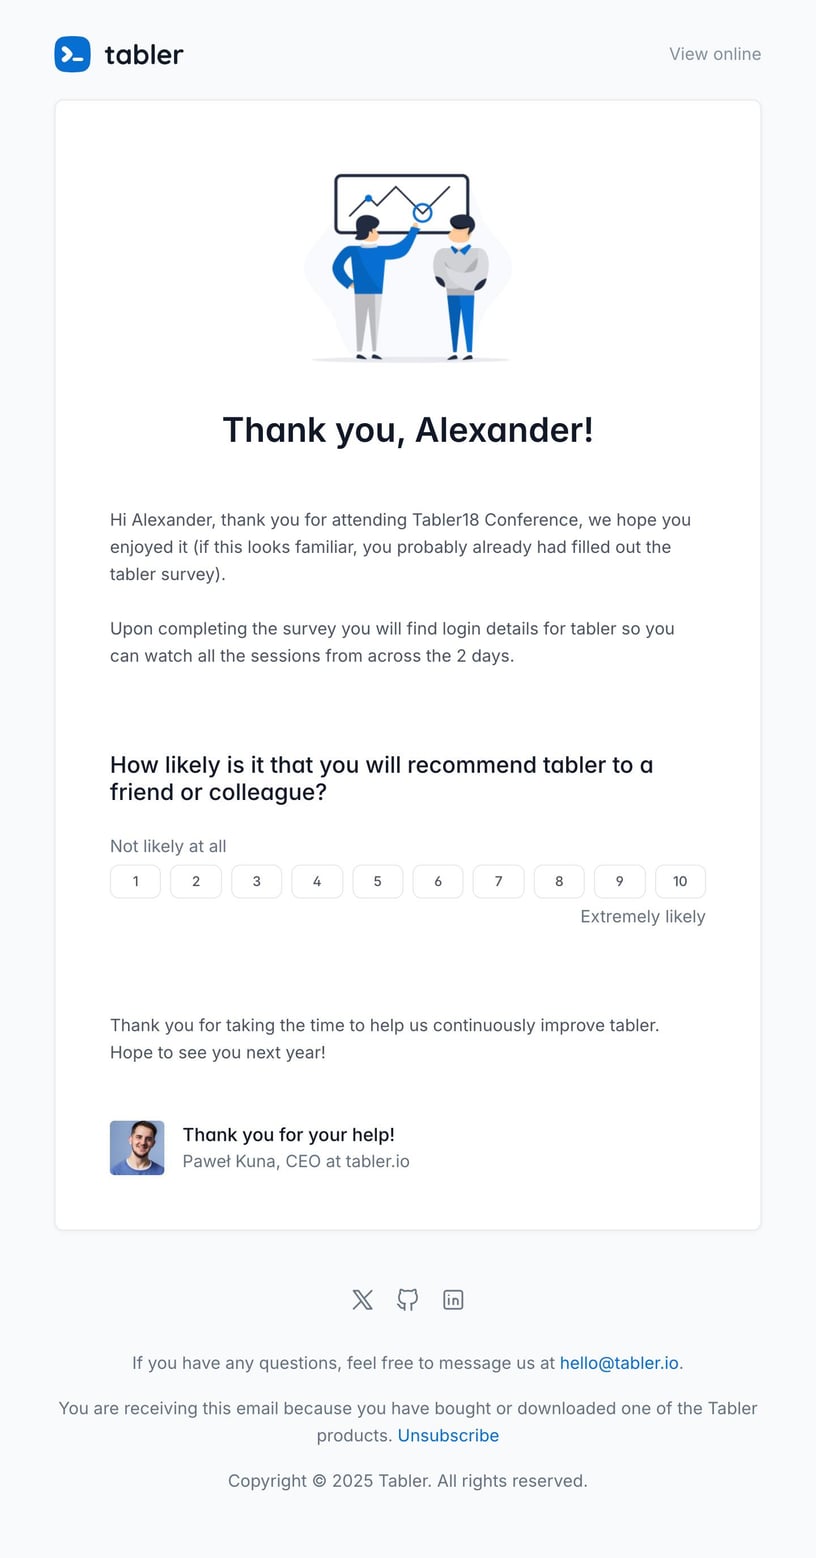Click the hello@tabler.io email link
Viewport: 816px width, 1558px height.
pos(619,1363)
